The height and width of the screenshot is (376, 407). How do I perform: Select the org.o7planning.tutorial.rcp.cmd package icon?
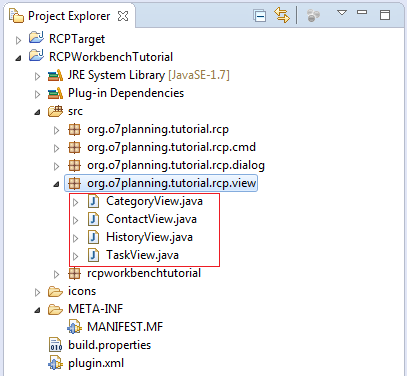point(74,147)
